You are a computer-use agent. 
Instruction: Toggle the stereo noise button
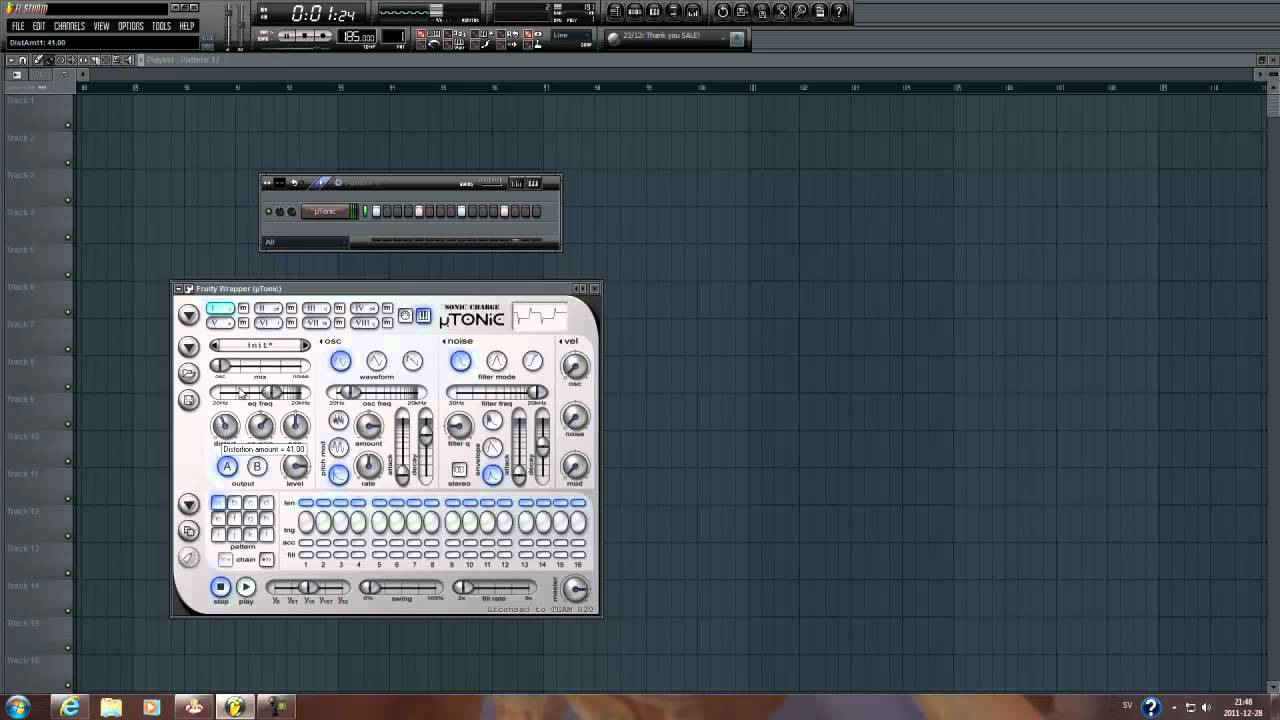[x=459, y=469]
